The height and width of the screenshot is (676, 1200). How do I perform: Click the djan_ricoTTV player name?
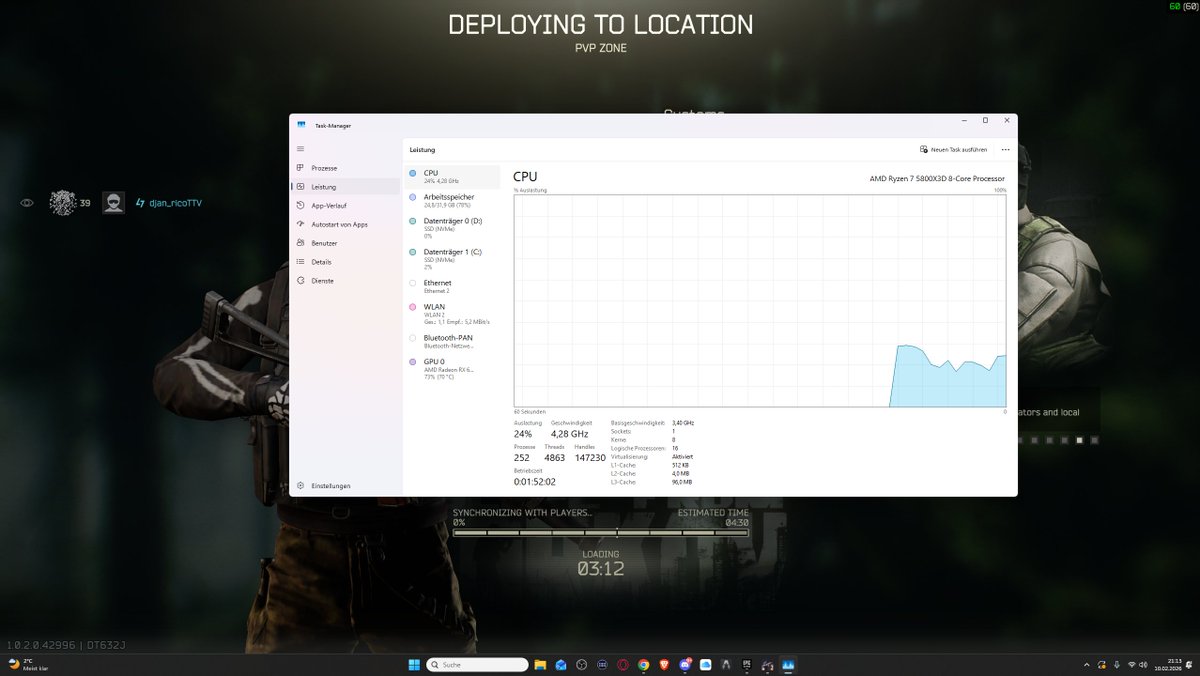click(x=175, y=203)
